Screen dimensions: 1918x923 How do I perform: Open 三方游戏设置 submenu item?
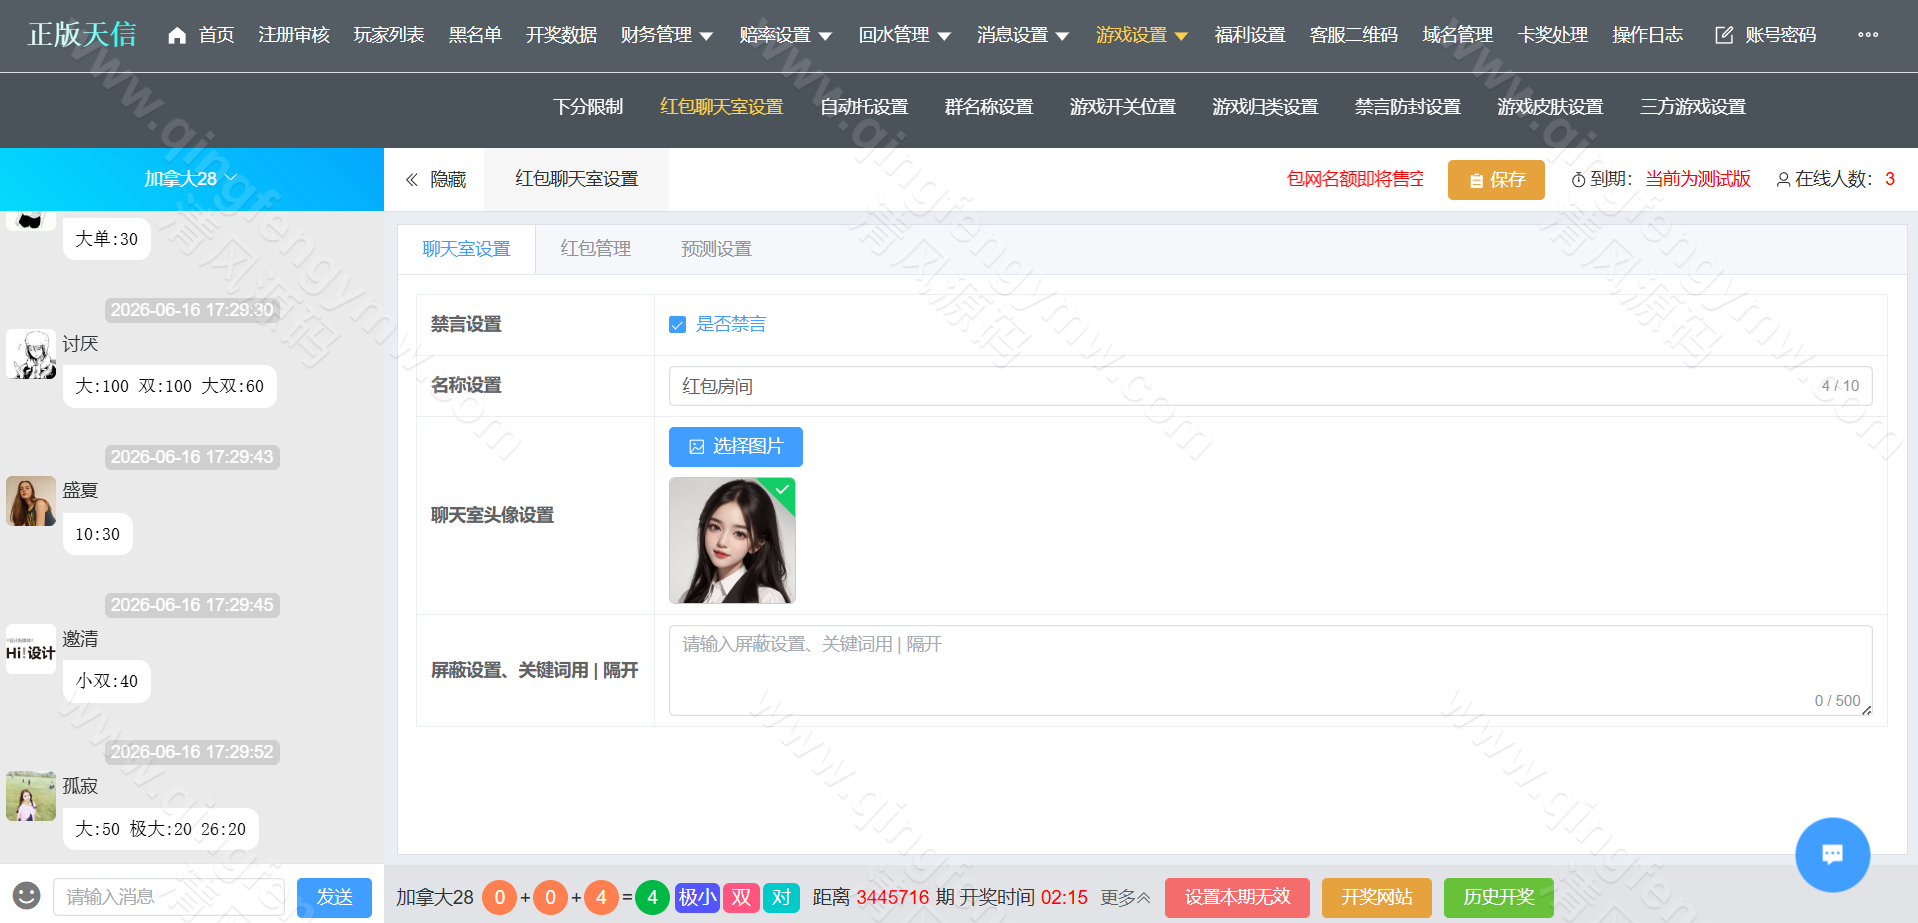coord(1693,107)
